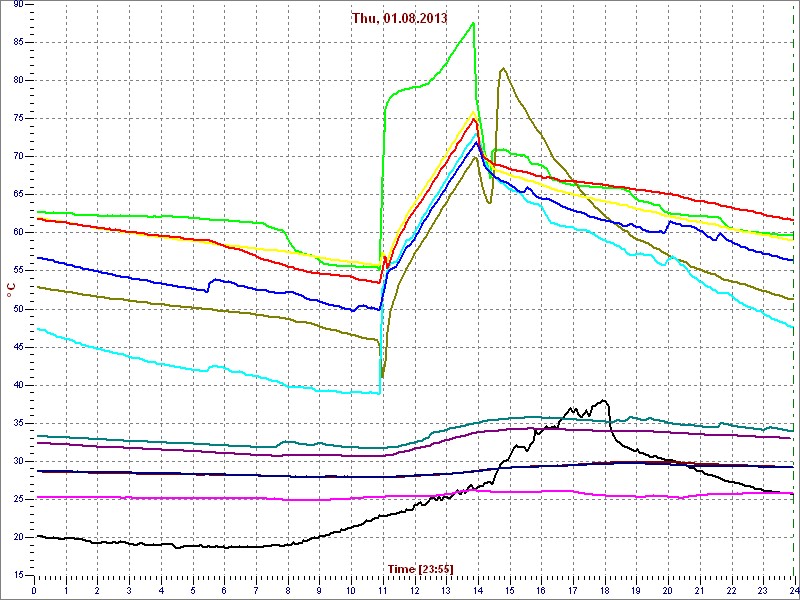The height and width of the screenshot is (600, 800).
Task: Select the '60' temperature axis label
Action: coord(18,233)
